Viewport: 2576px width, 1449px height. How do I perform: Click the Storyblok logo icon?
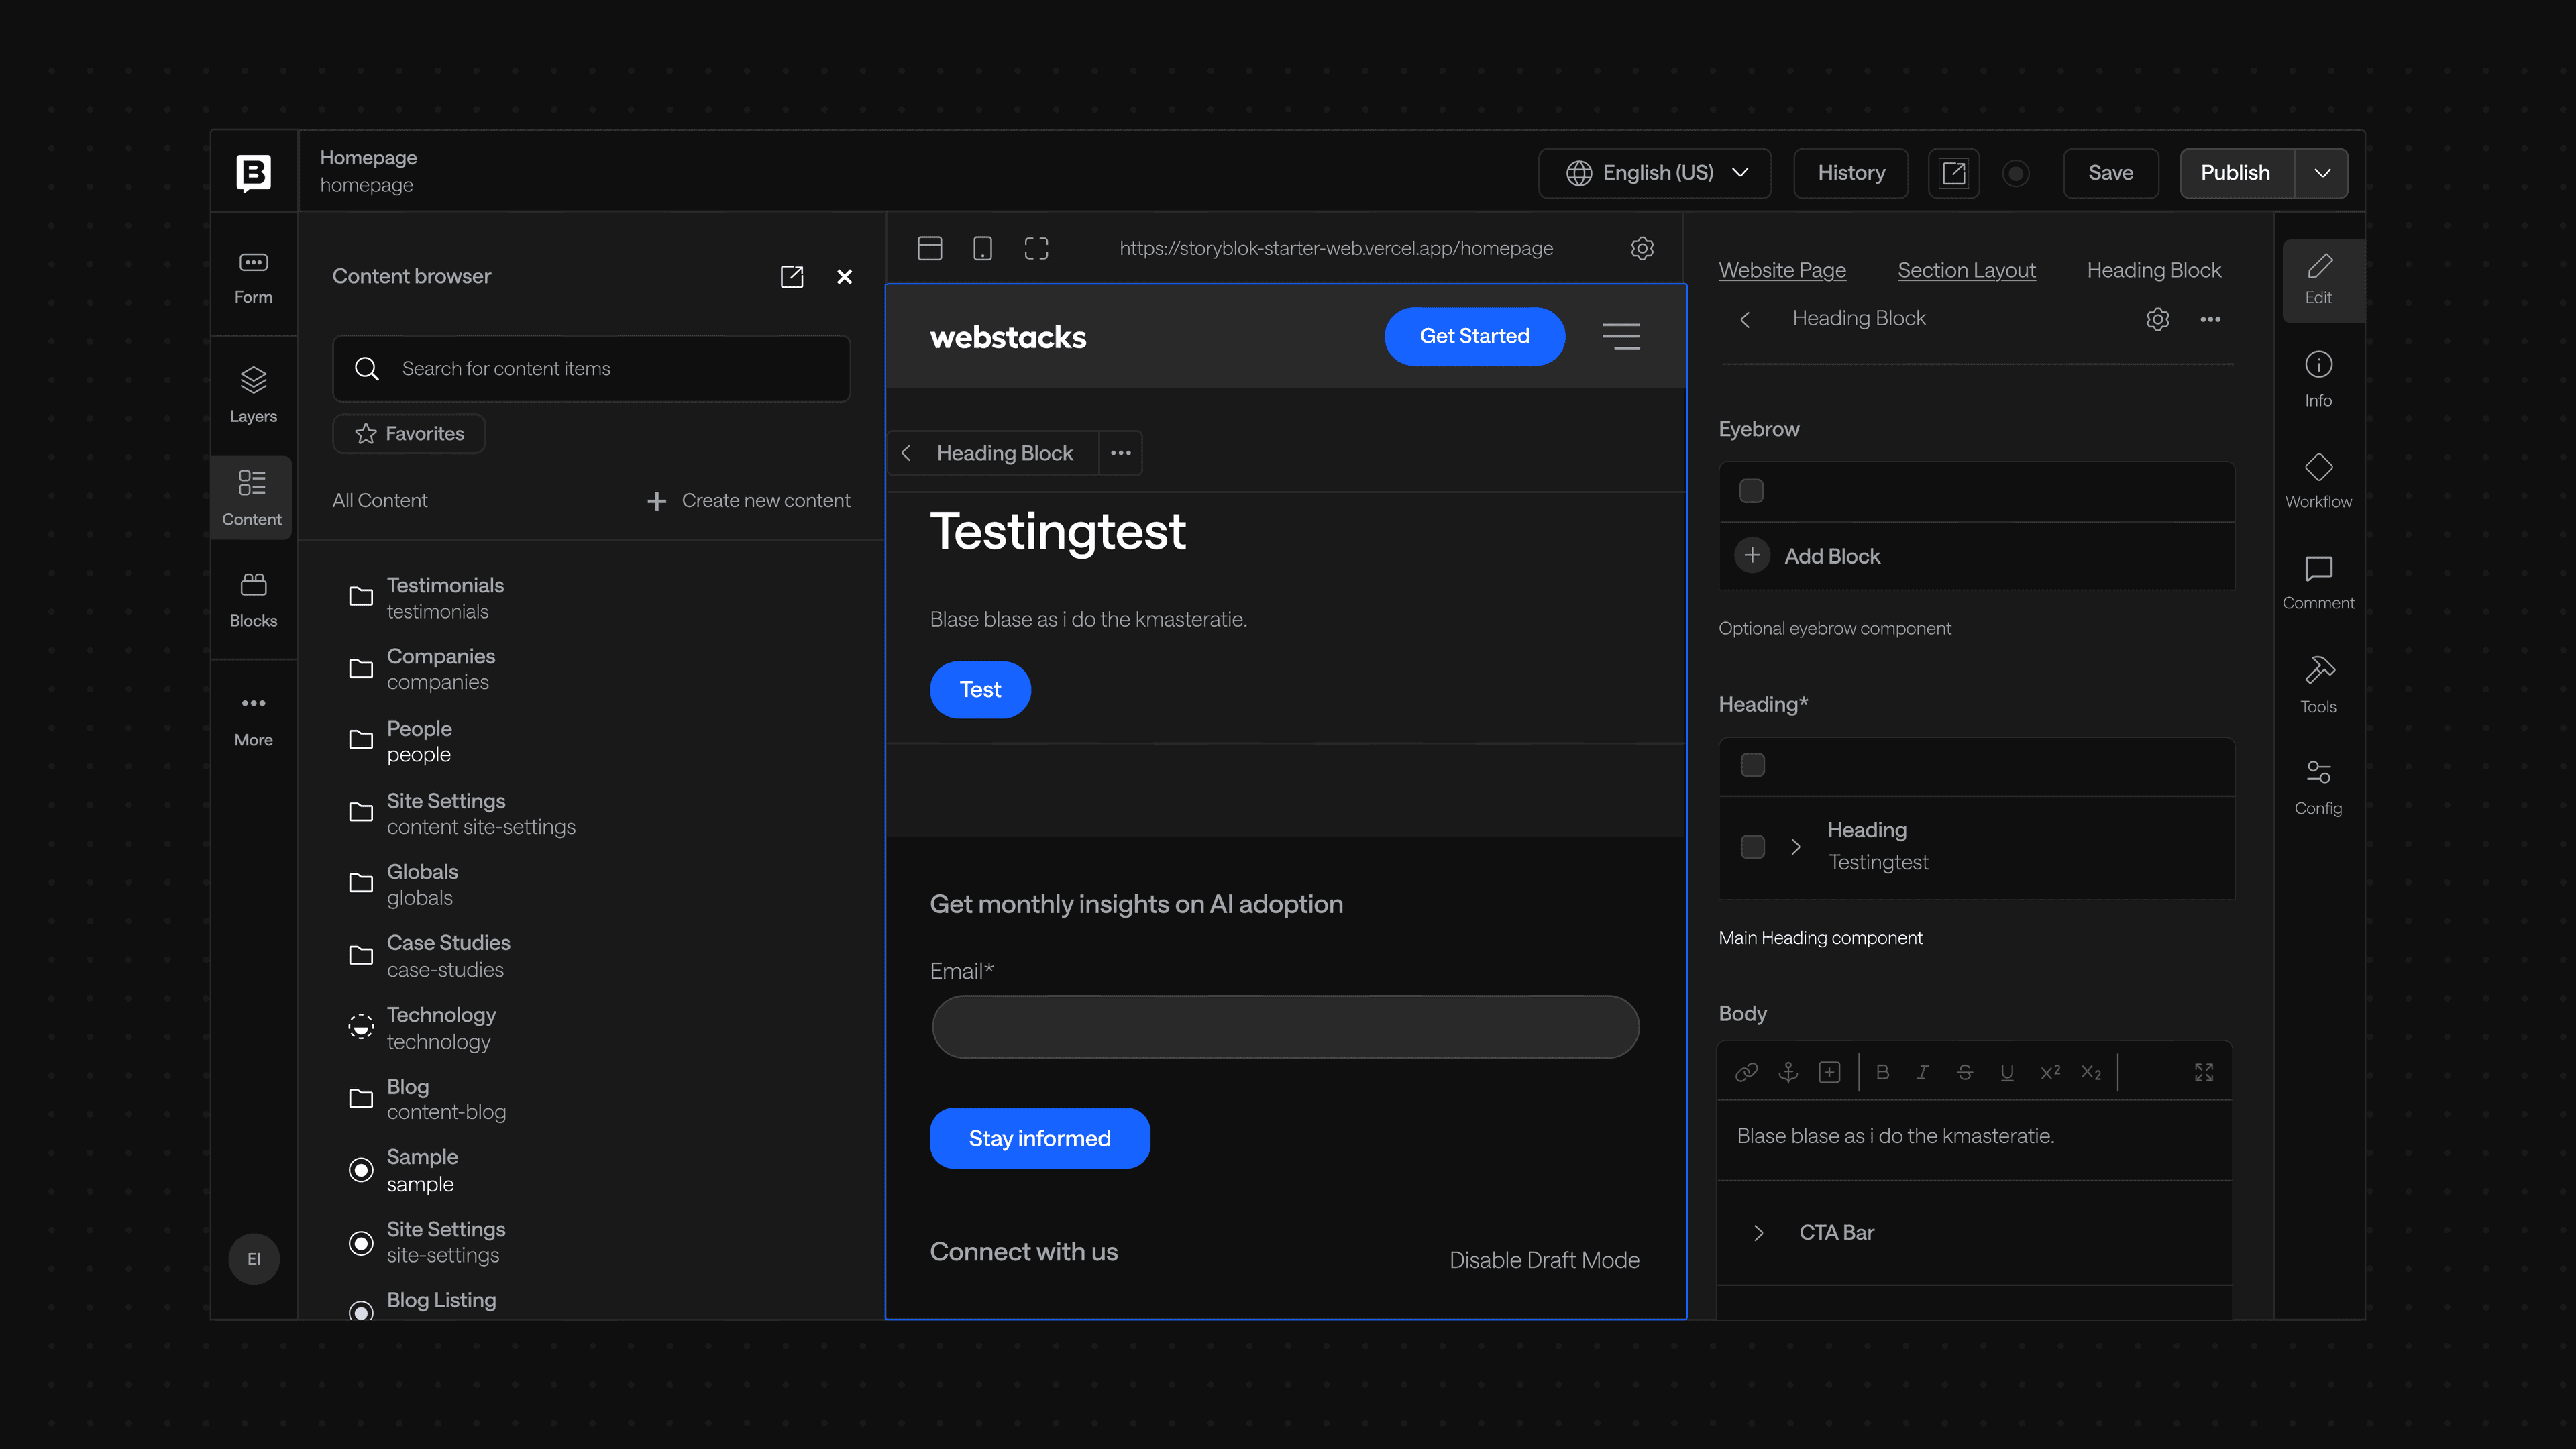coord(253,172)
